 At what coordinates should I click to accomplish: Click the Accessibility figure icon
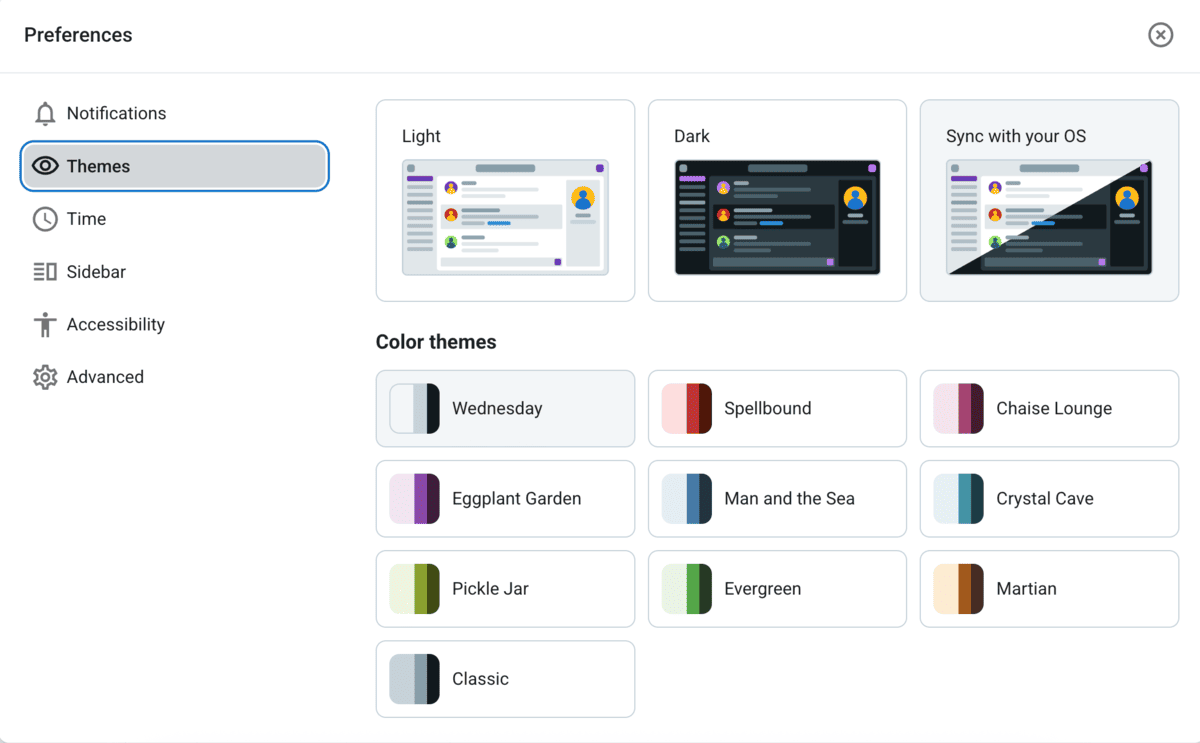click(45, 324)
